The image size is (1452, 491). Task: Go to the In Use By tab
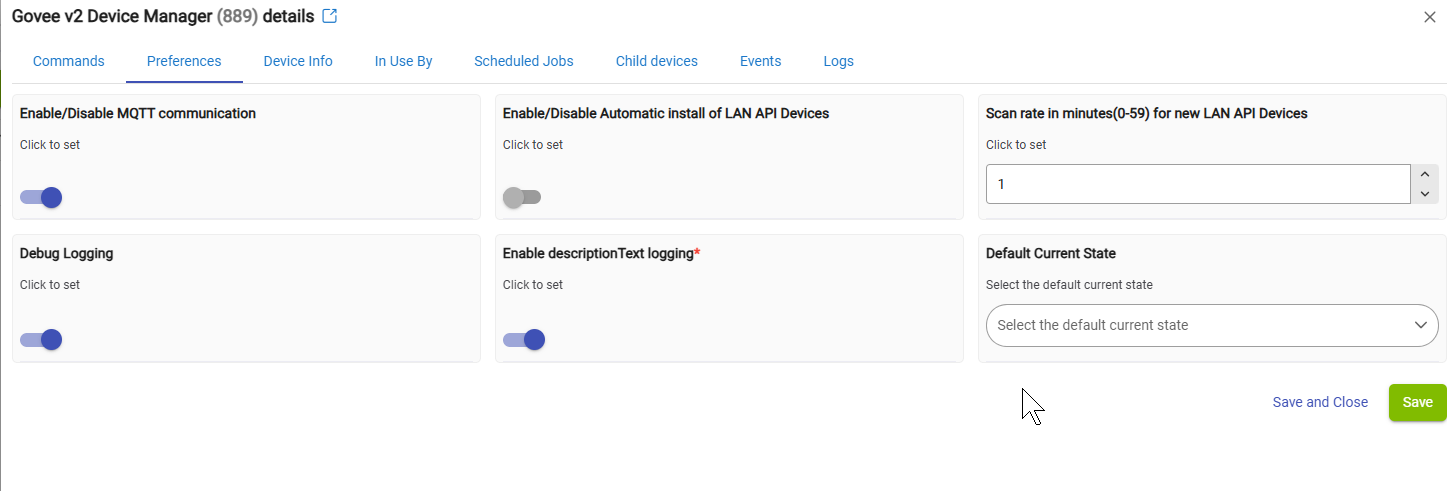403,61
